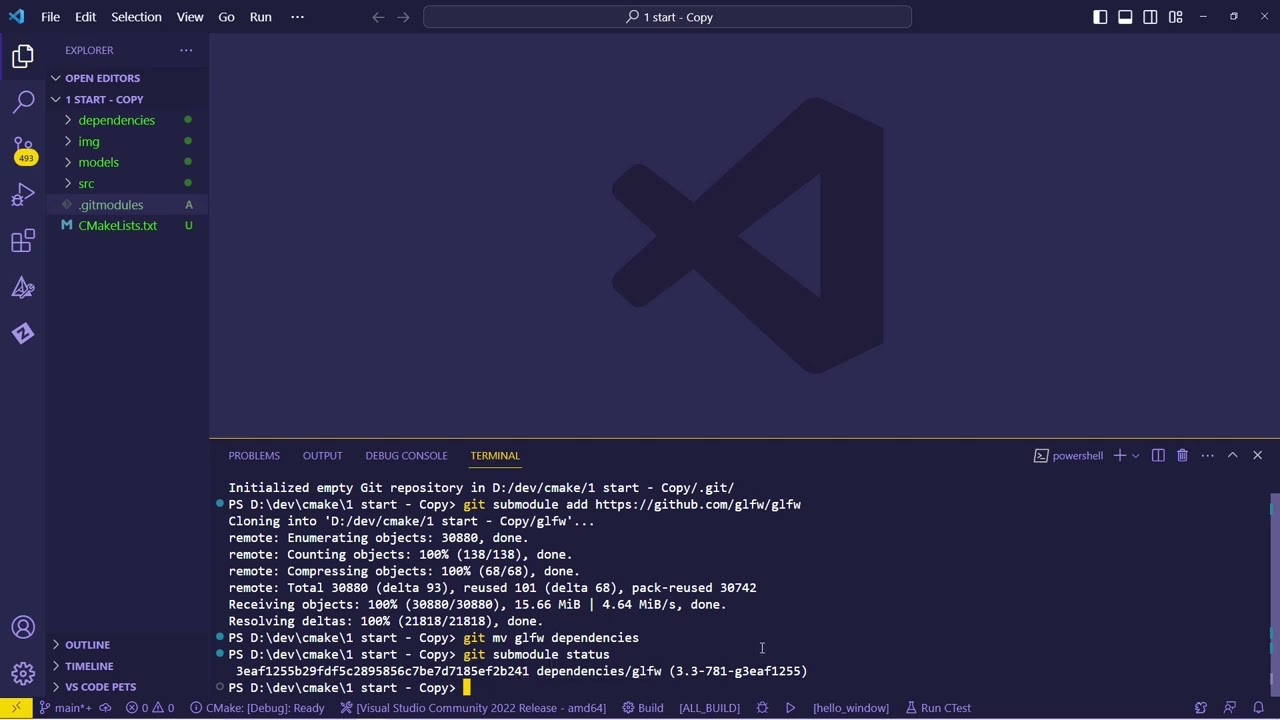Open the launch profile dropdown arrow
Viewport: 1280px width, 720px height.
pos(1135,456)
